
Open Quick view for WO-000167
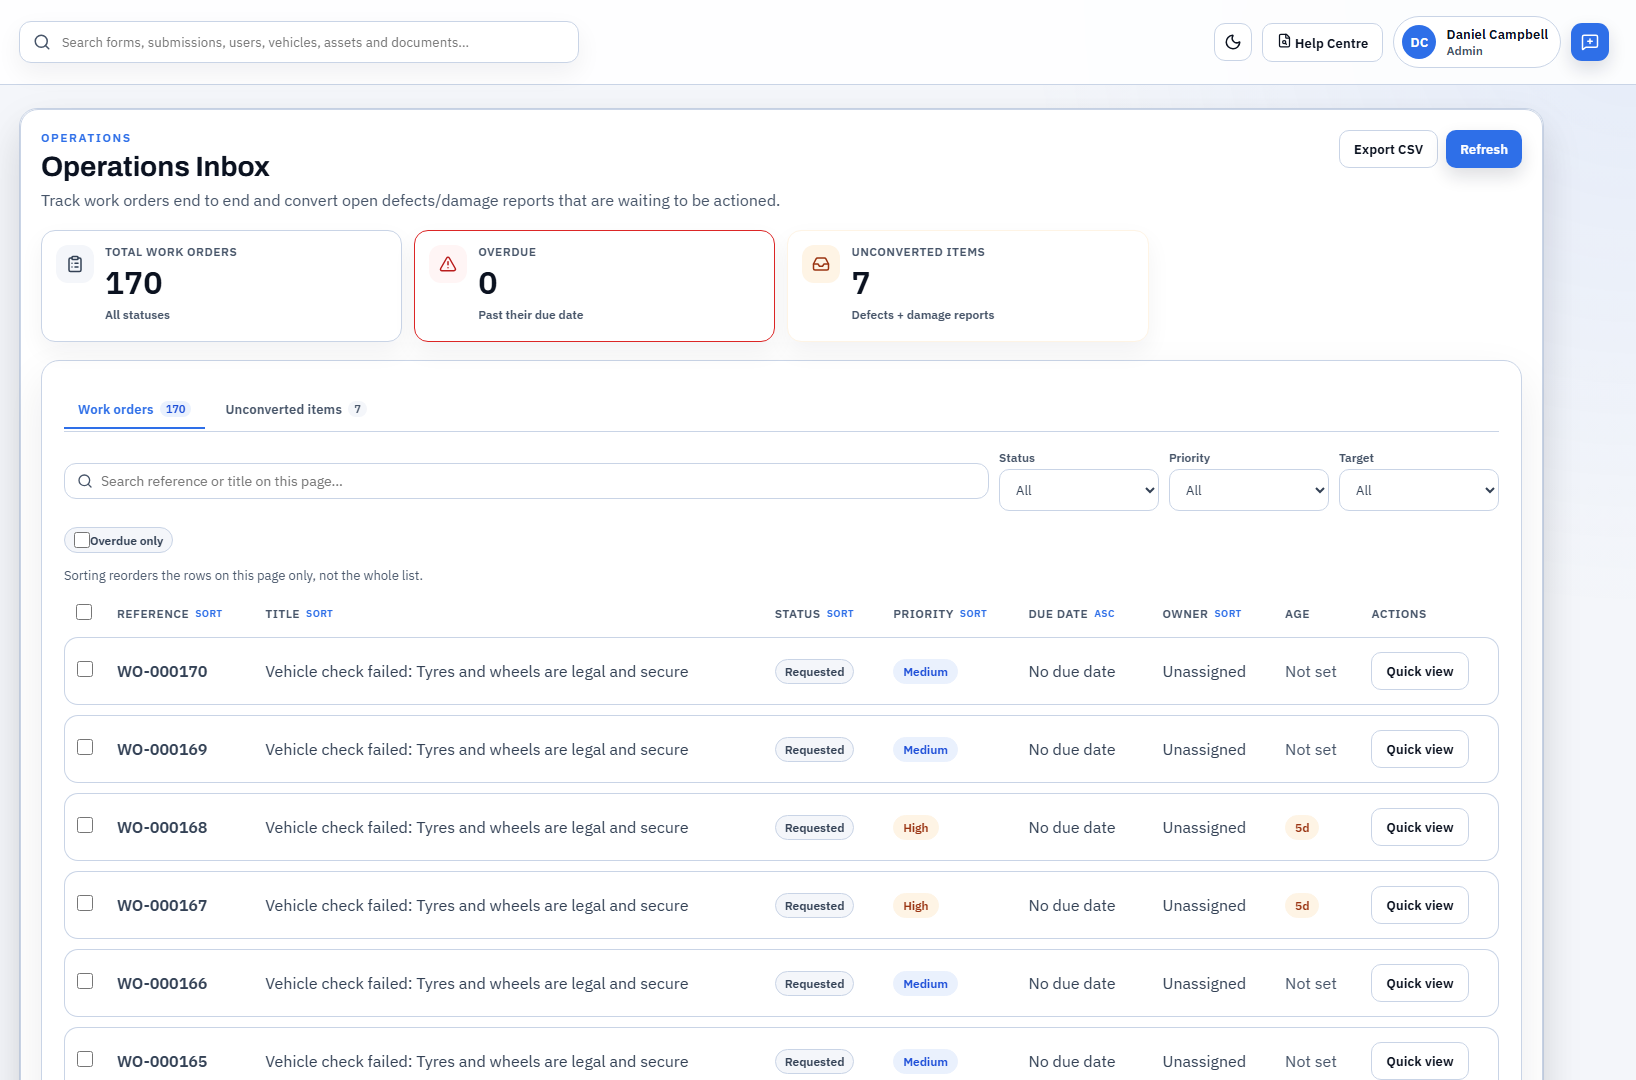coord(1419,905)
